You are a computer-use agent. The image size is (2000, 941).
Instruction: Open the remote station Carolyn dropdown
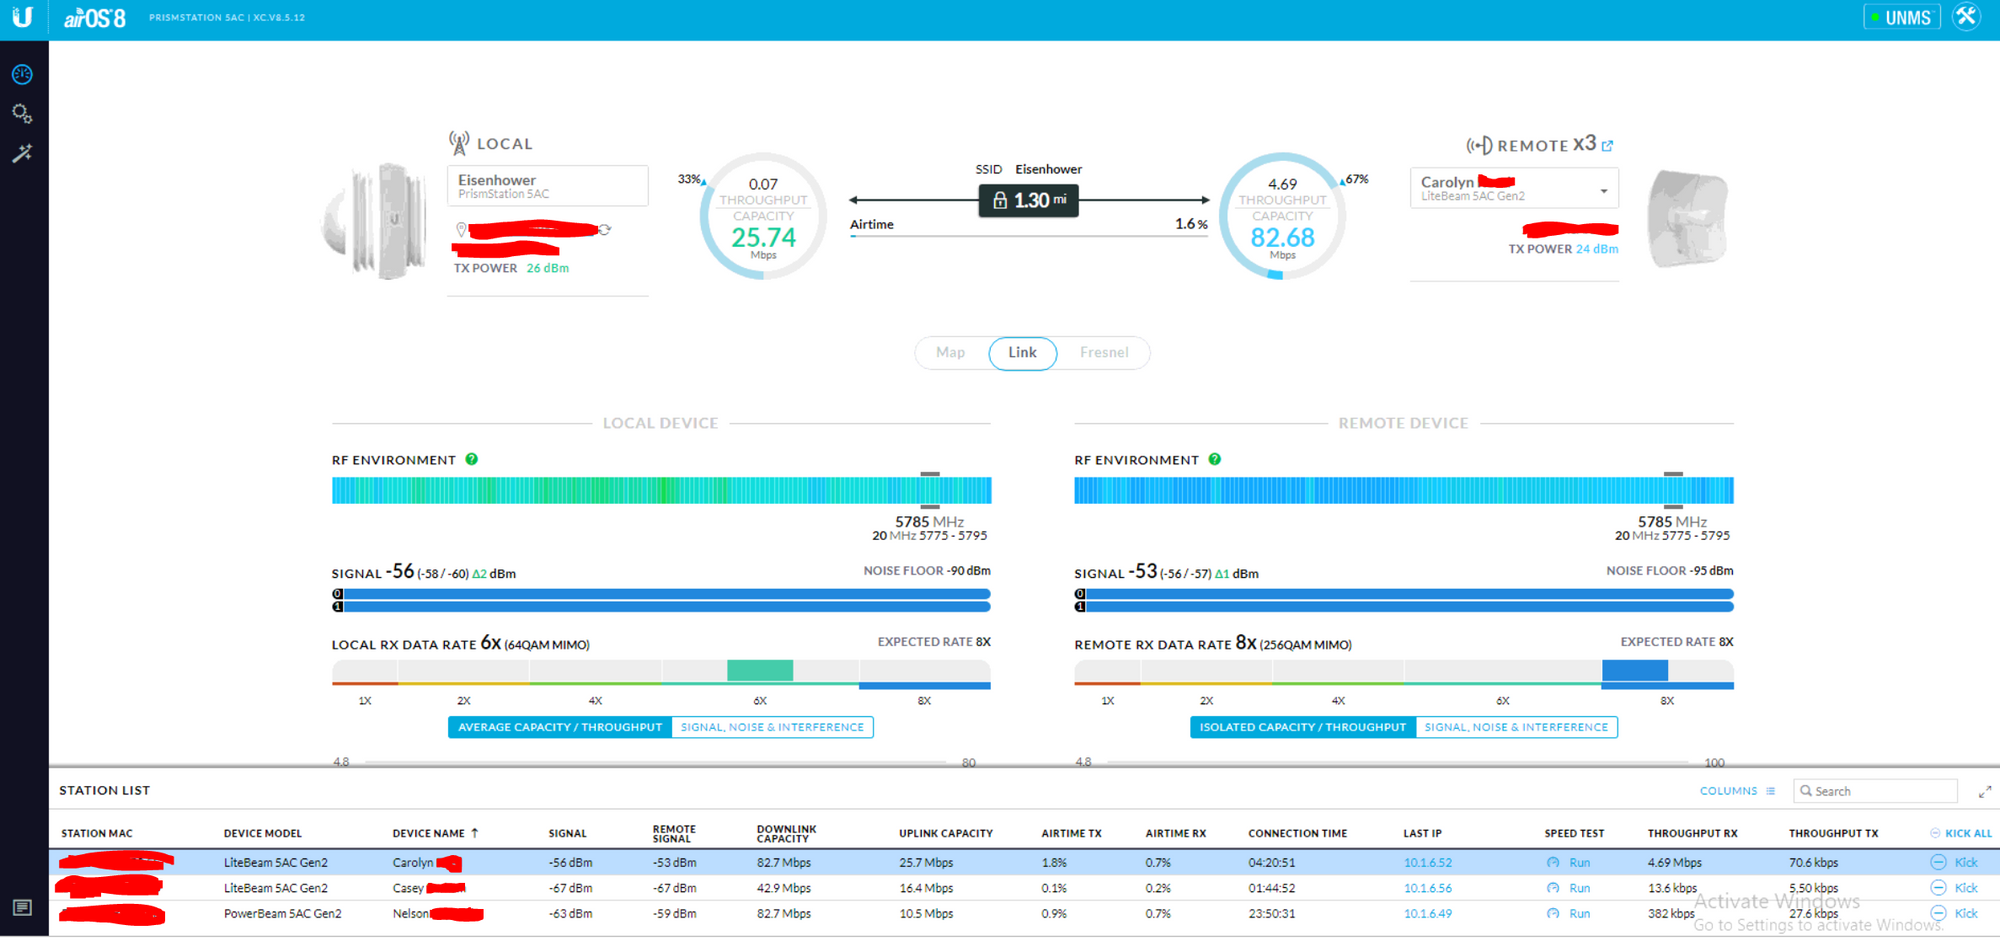(1603, 190)
